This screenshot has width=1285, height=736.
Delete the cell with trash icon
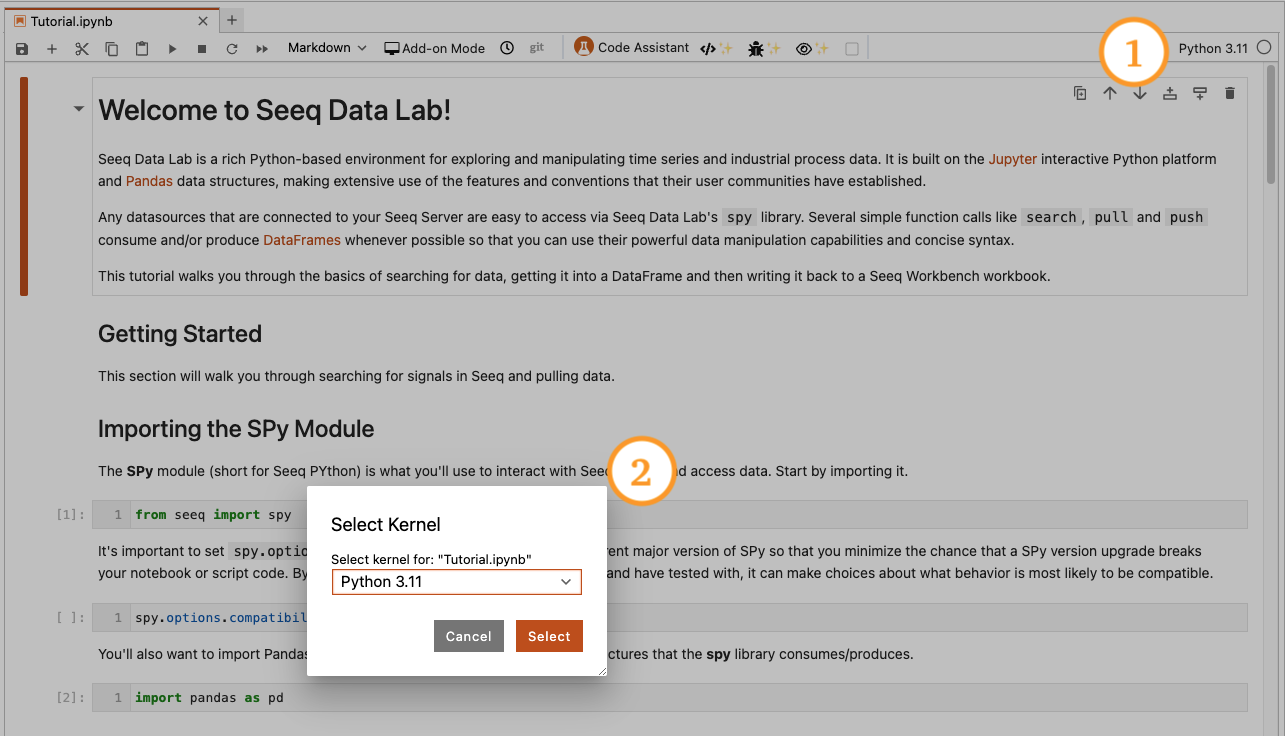point(1230,93)
